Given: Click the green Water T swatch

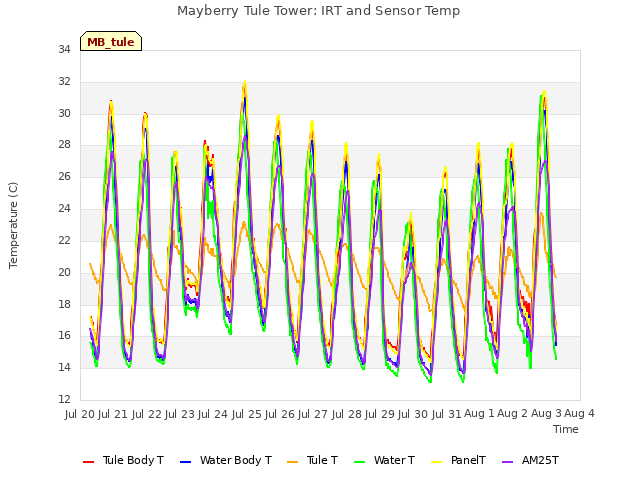Looking at the screenshot, I should [359, 462].
